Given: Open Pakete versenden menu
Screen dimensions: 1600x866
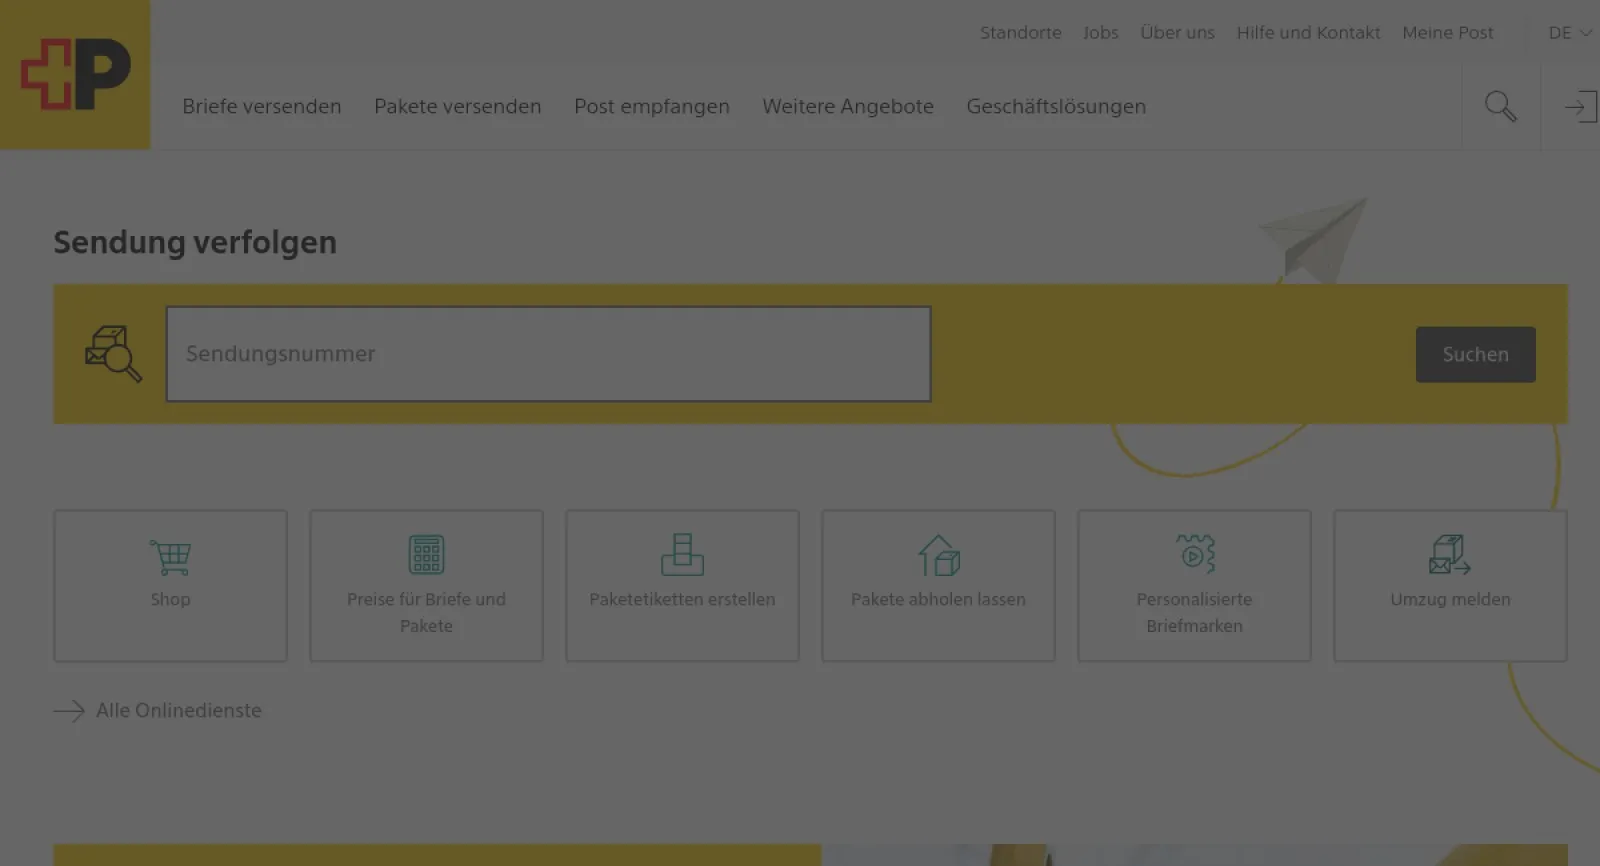Looking at the screenshot, I should [458, 106].
